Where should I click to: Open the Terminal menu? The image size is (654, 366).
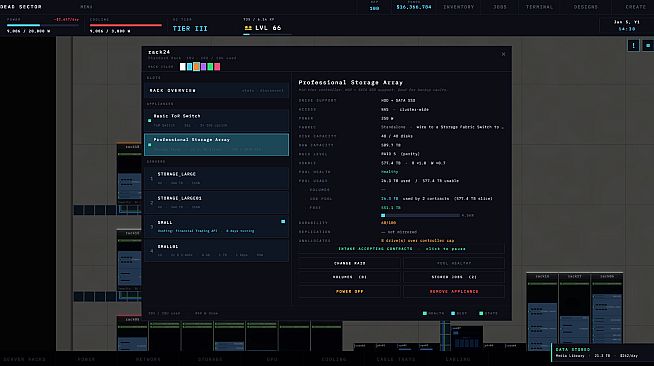pyautogui.click(x=539, y=7)
